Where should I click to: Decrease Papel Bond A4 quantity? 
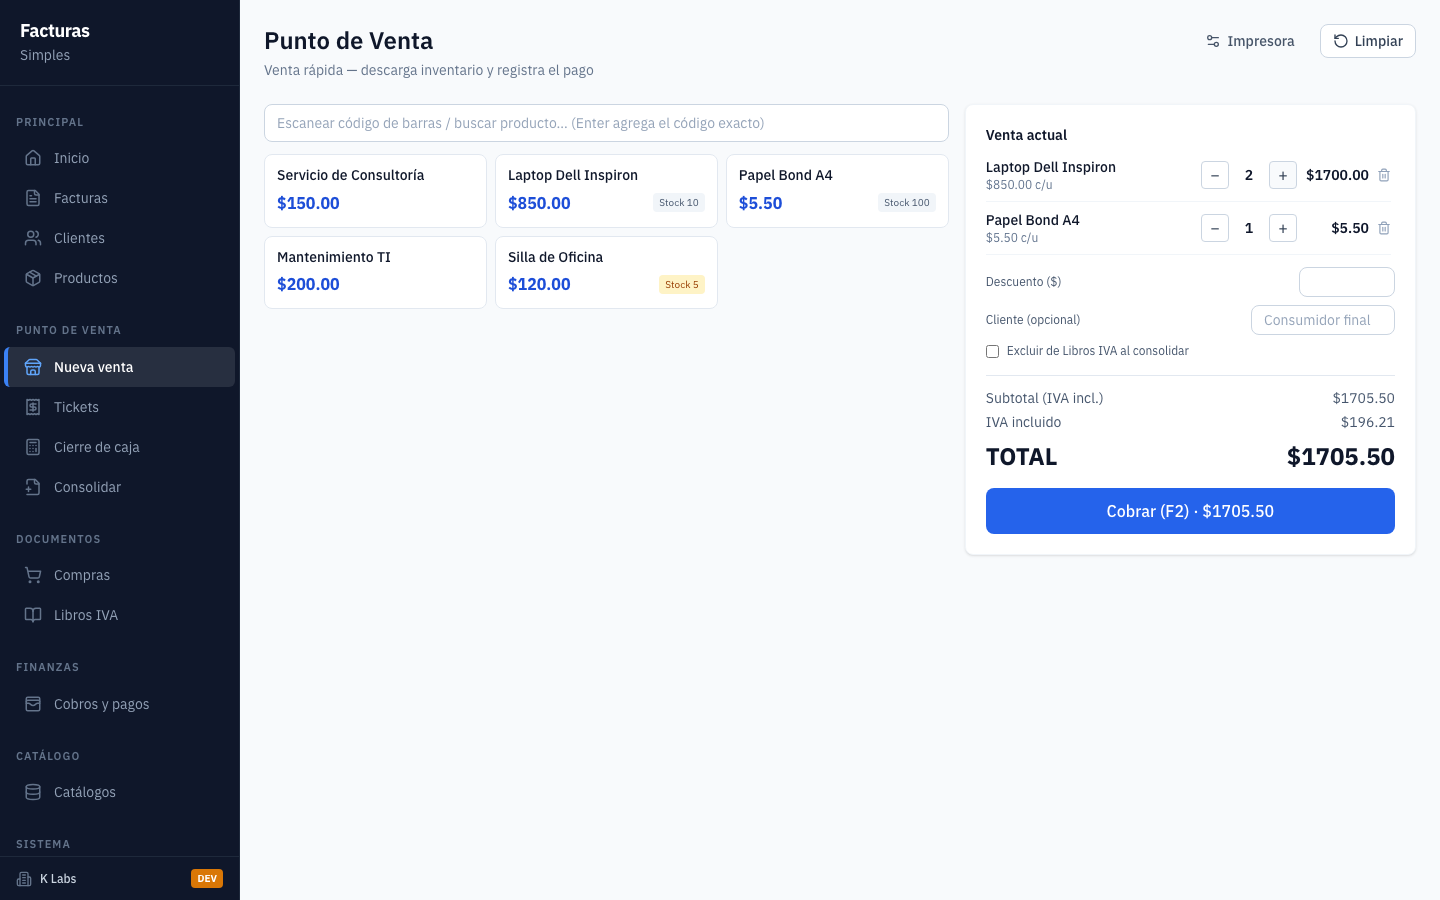(1215, 228)
